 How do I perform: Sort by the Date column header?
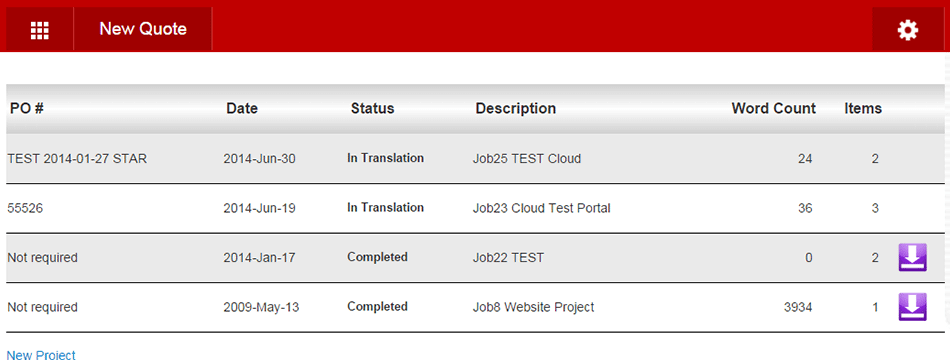[242, 108]
